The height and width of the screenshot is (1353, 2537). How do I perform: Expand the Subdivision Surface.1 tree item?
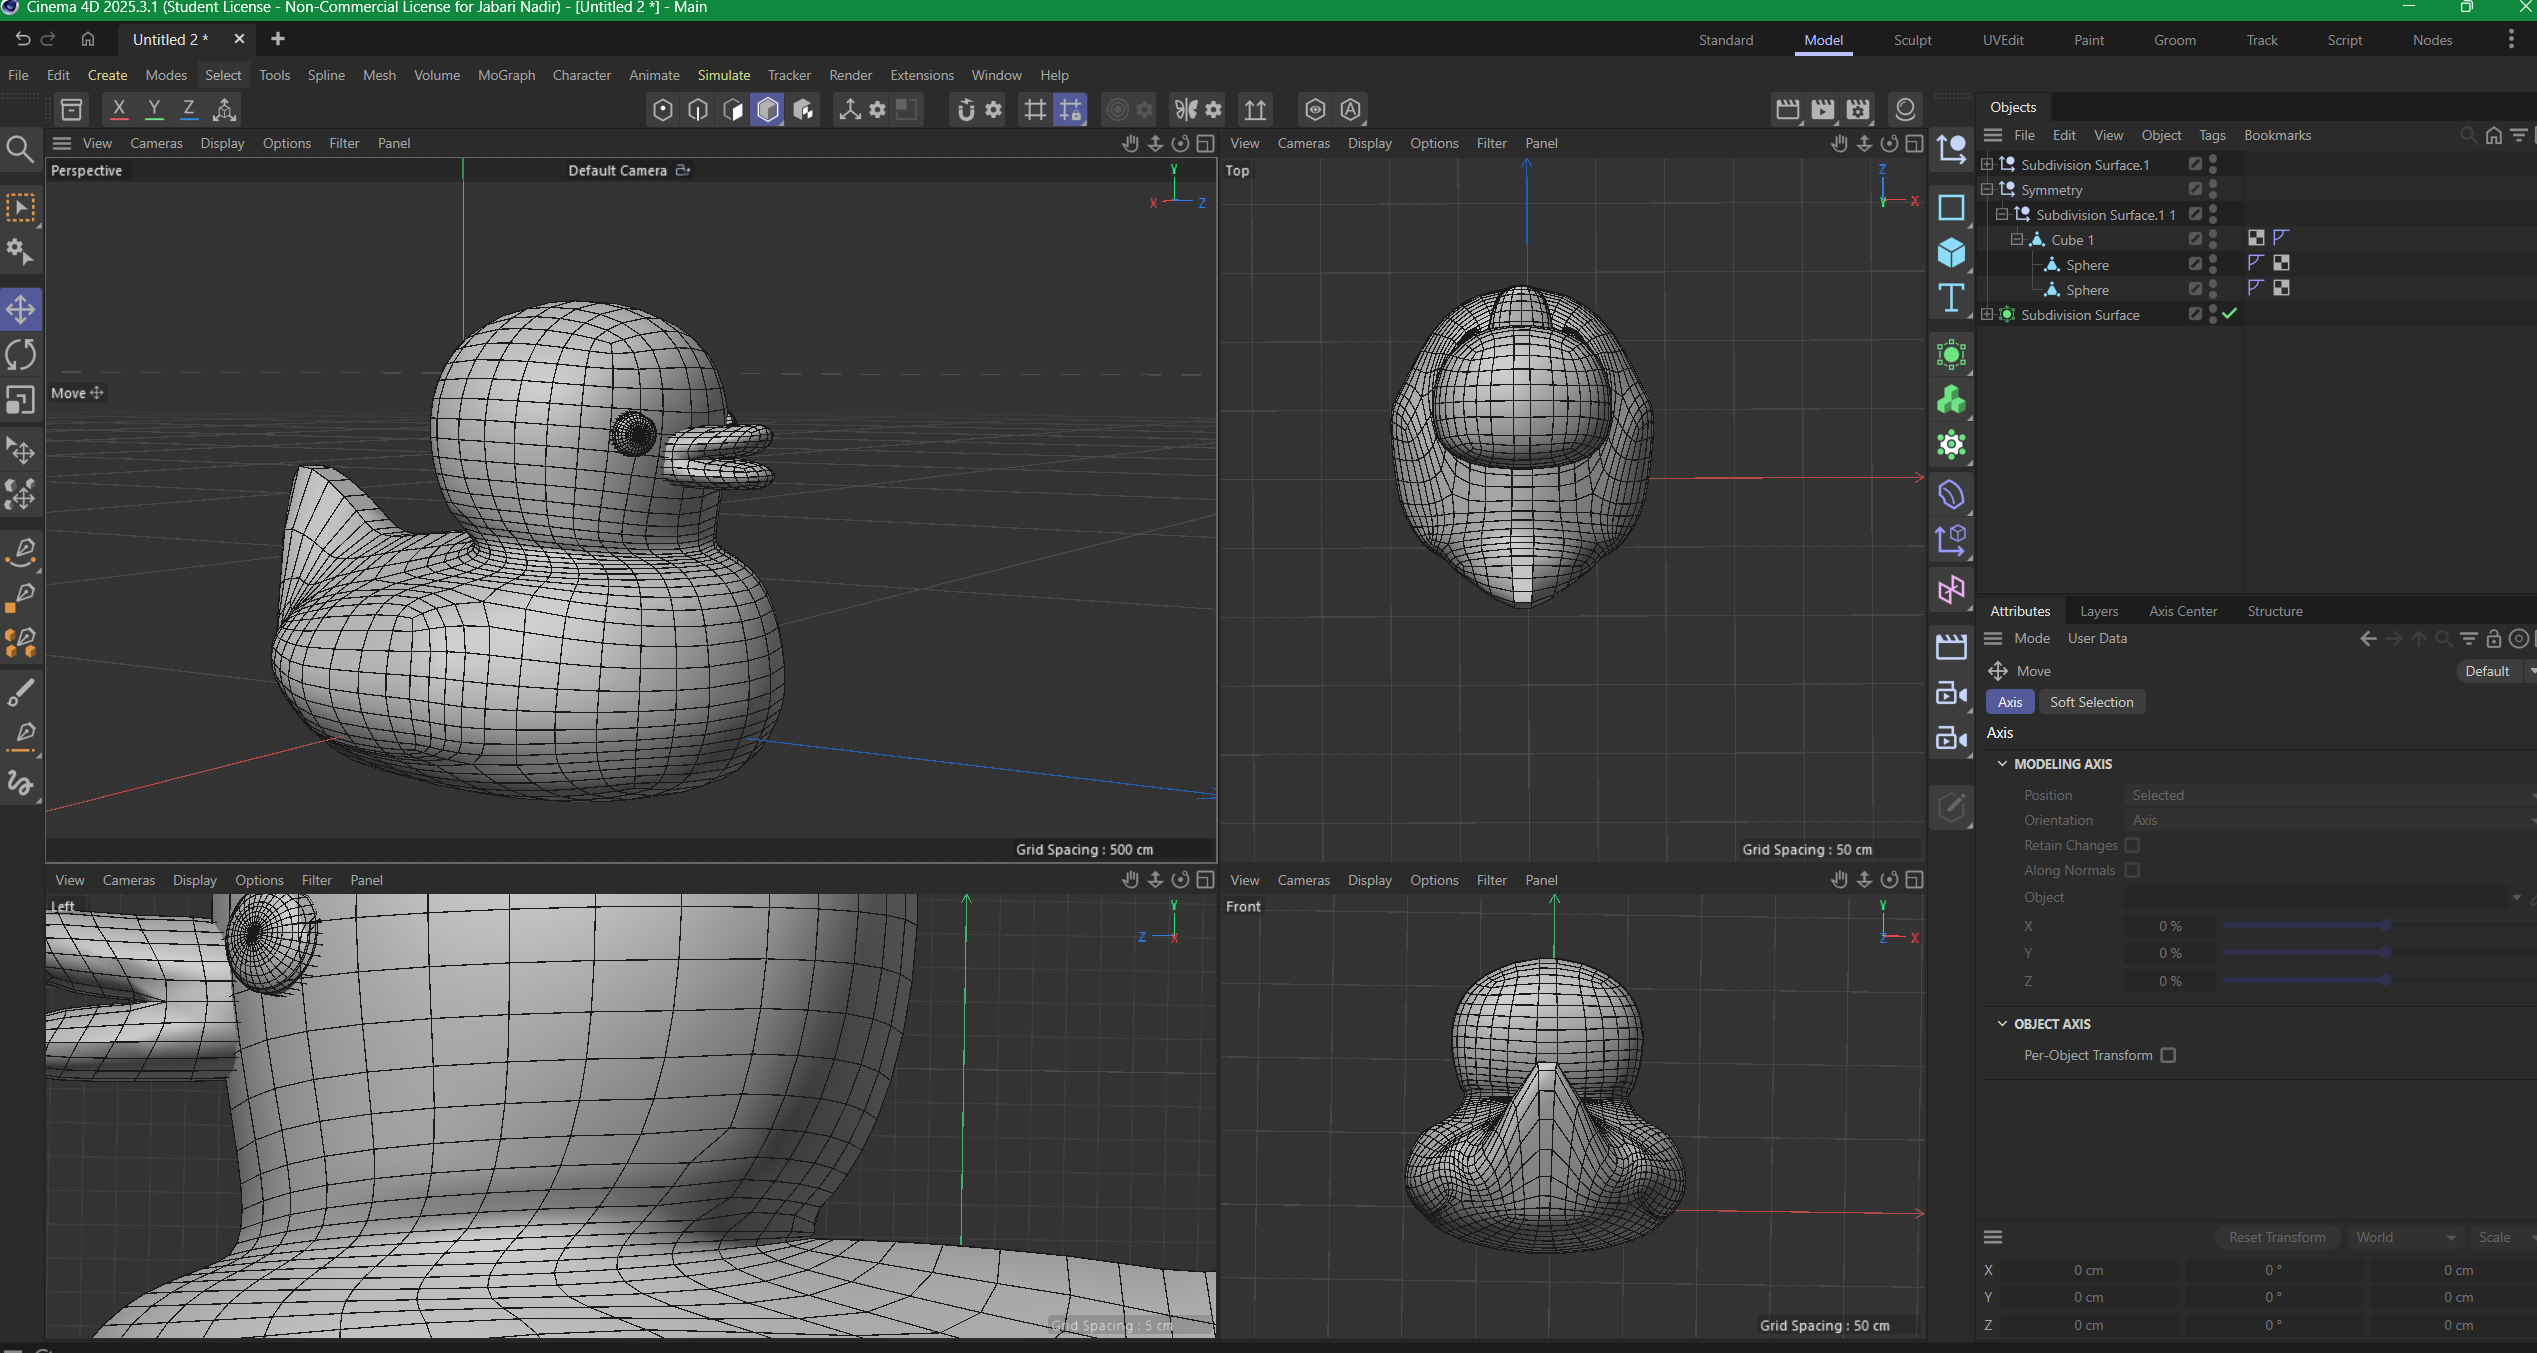(1987, 165)
